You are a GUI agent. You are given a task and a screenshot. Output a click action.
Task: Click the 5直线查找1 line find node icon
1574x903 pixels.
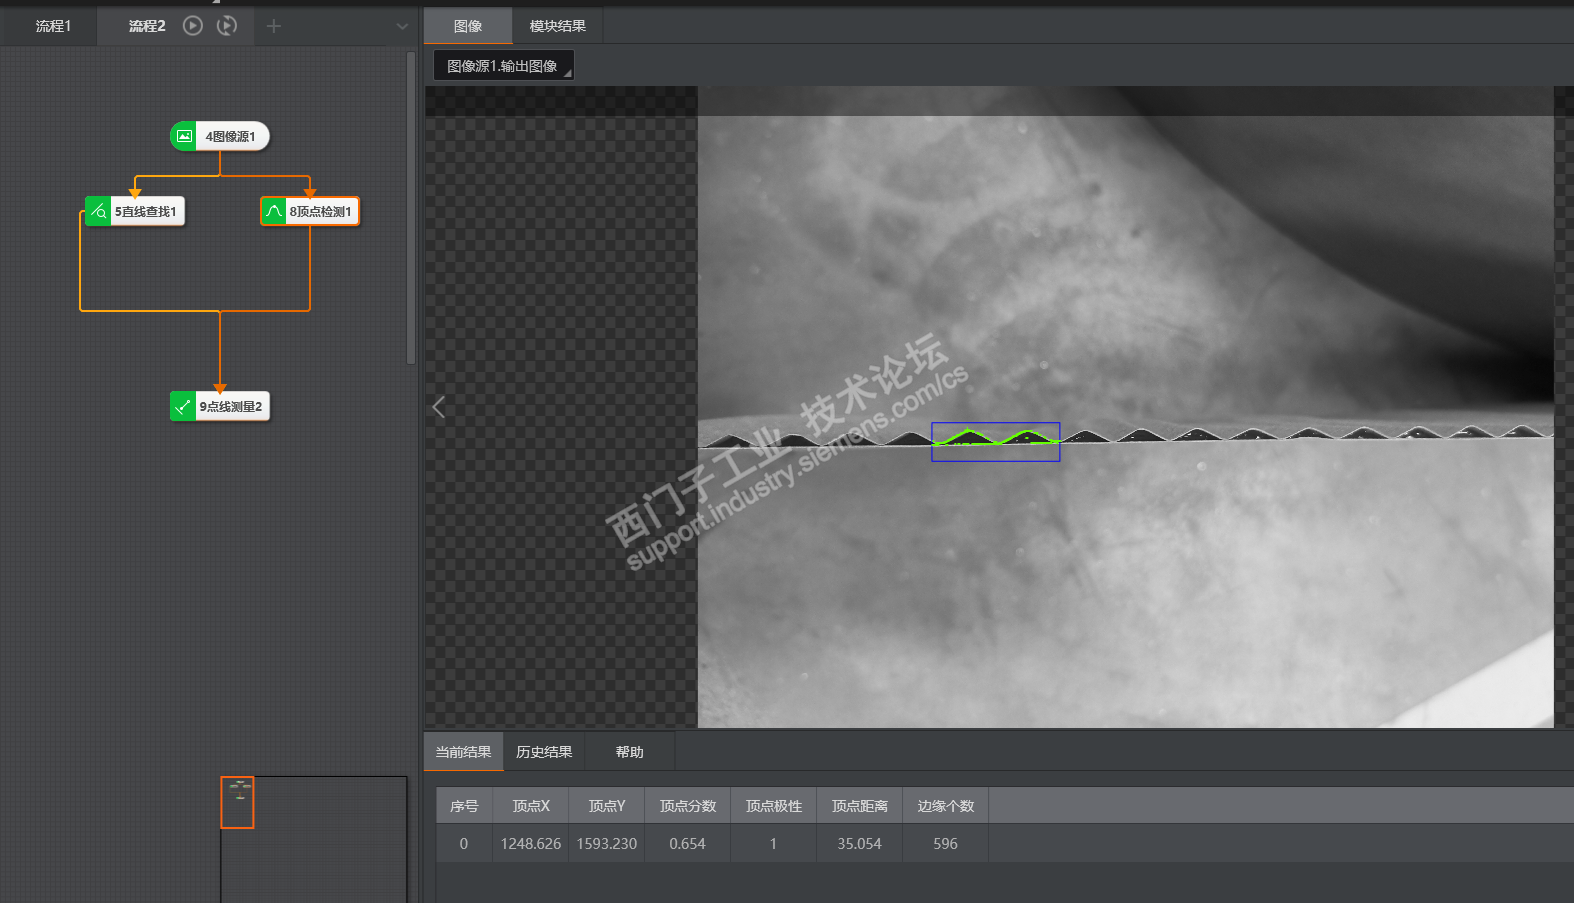pos(98,212)
